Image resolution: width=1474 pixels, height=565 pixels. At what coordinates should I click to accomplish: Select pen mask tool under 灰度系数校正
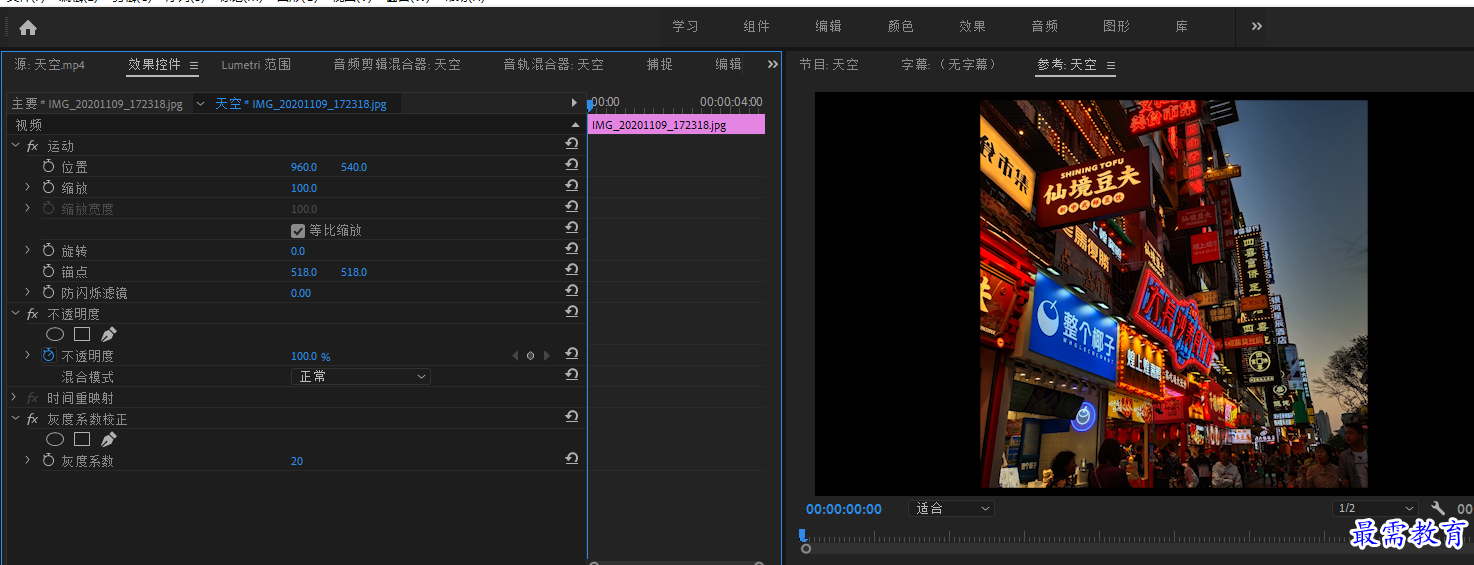tap(108, 439)
